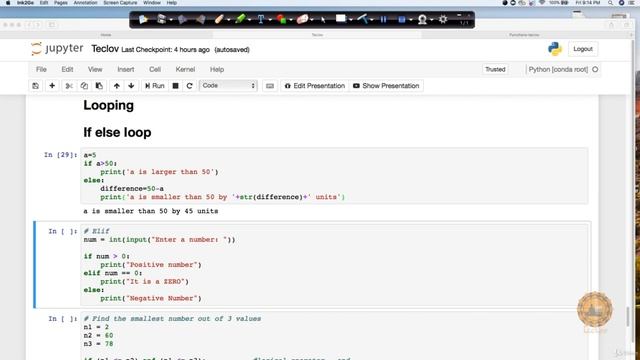Click the output 'a is smaller than 50 by 45 units'

151,211
